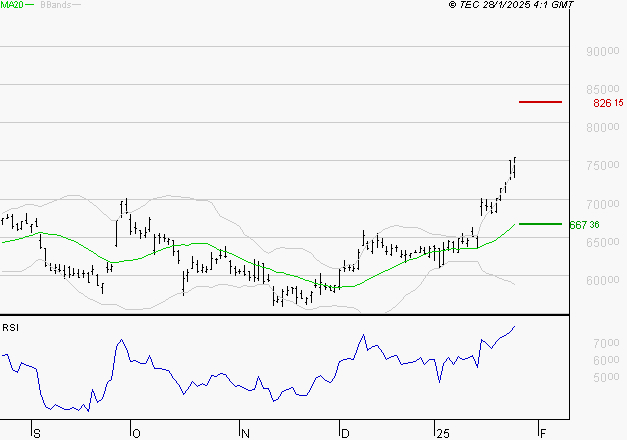The width and height of the screenshot is (627, 440).
Task: Click the 6500 price axis label
Action: pos(603,242)
